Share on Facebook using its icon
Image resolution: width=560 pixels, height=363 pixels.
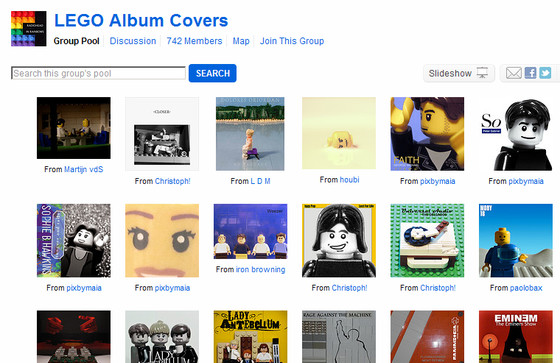pyautogui.click(x=530, y=73)
